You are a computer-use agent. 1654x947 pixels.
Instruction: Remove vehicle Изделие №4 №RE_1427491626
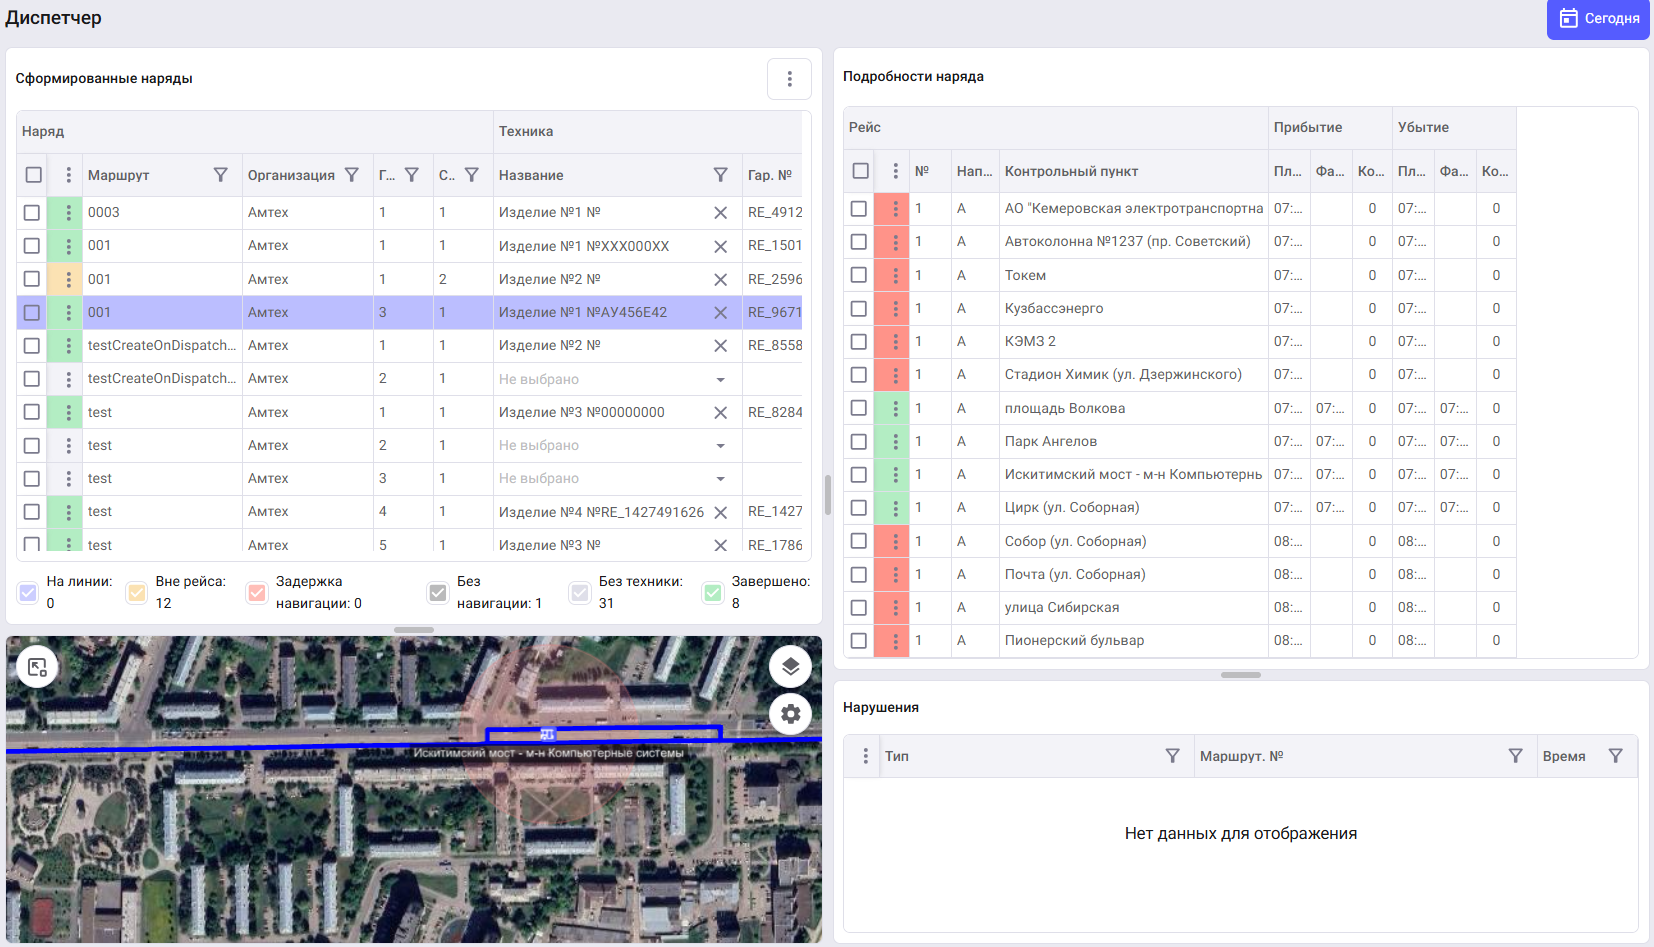[x=720, y=512]
